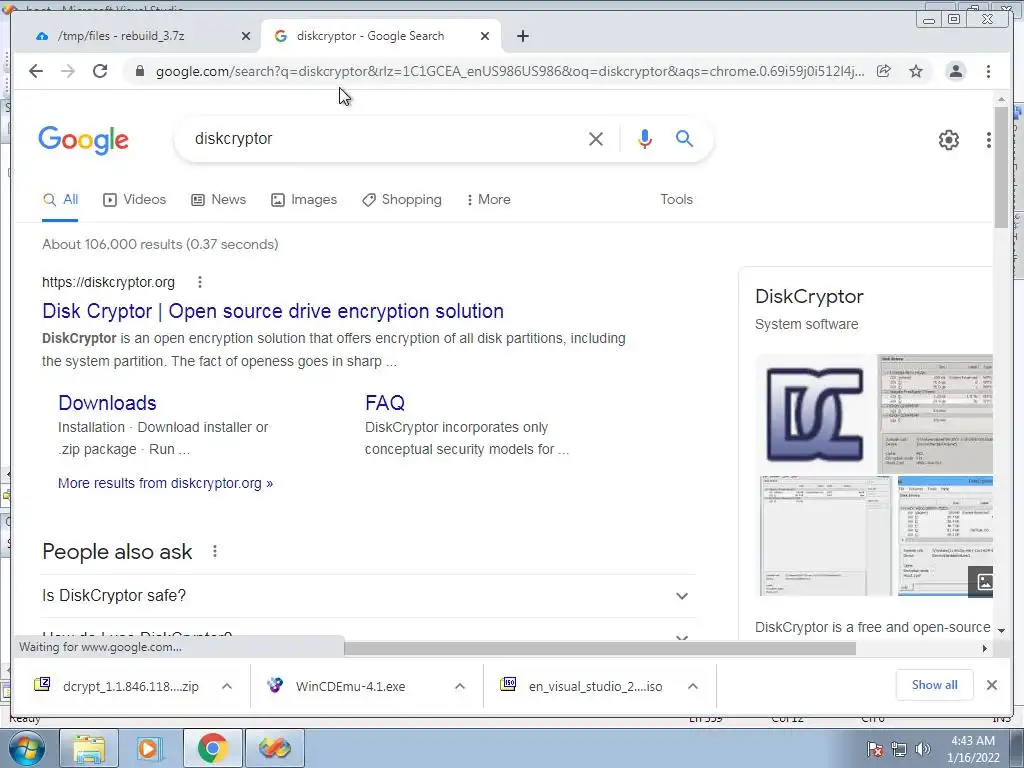Click the diskcryptor search input field

pyautogui.click(x=385, y=138)
